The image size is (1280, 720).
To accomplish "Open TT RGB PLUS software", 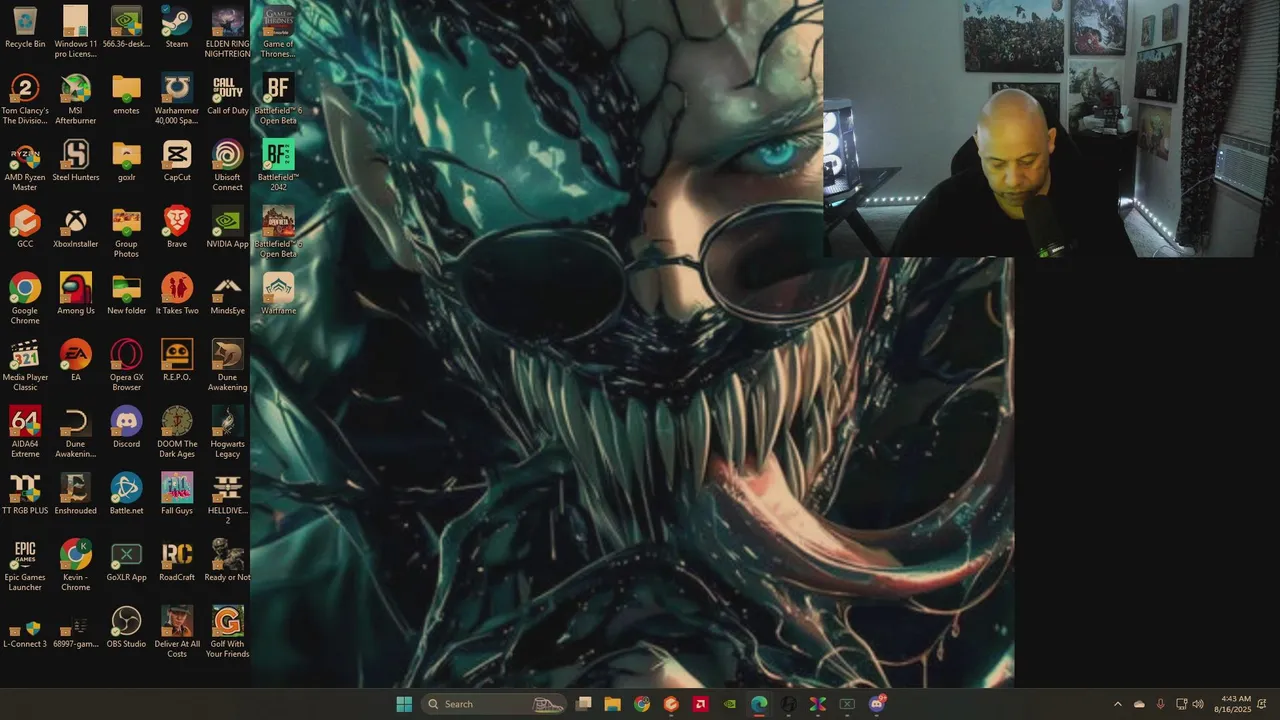I will click(x=25, y=495).
